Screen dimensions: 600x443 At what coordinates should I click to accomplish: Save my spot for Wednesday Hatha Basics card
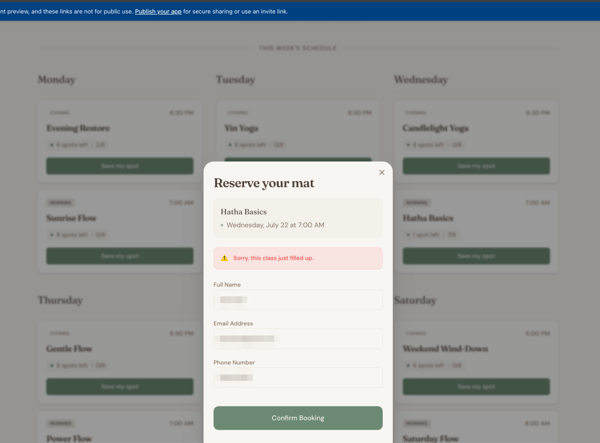pos(476,256)
